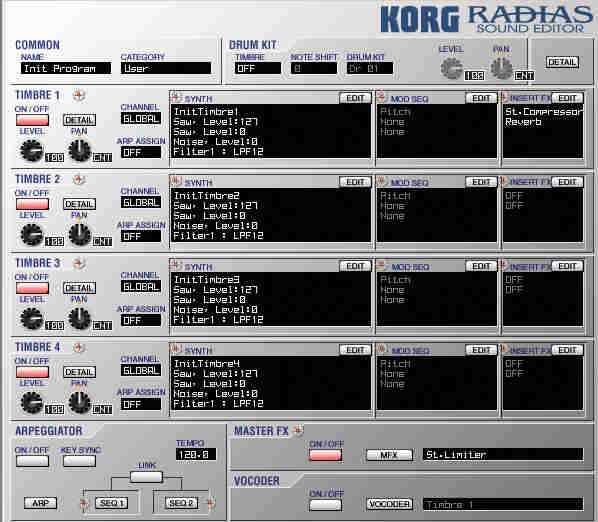The width and height of the screenshot is (598, 522).
Task: Toggle Timbre 1 ON/OFF button
Action: (32, 120)
